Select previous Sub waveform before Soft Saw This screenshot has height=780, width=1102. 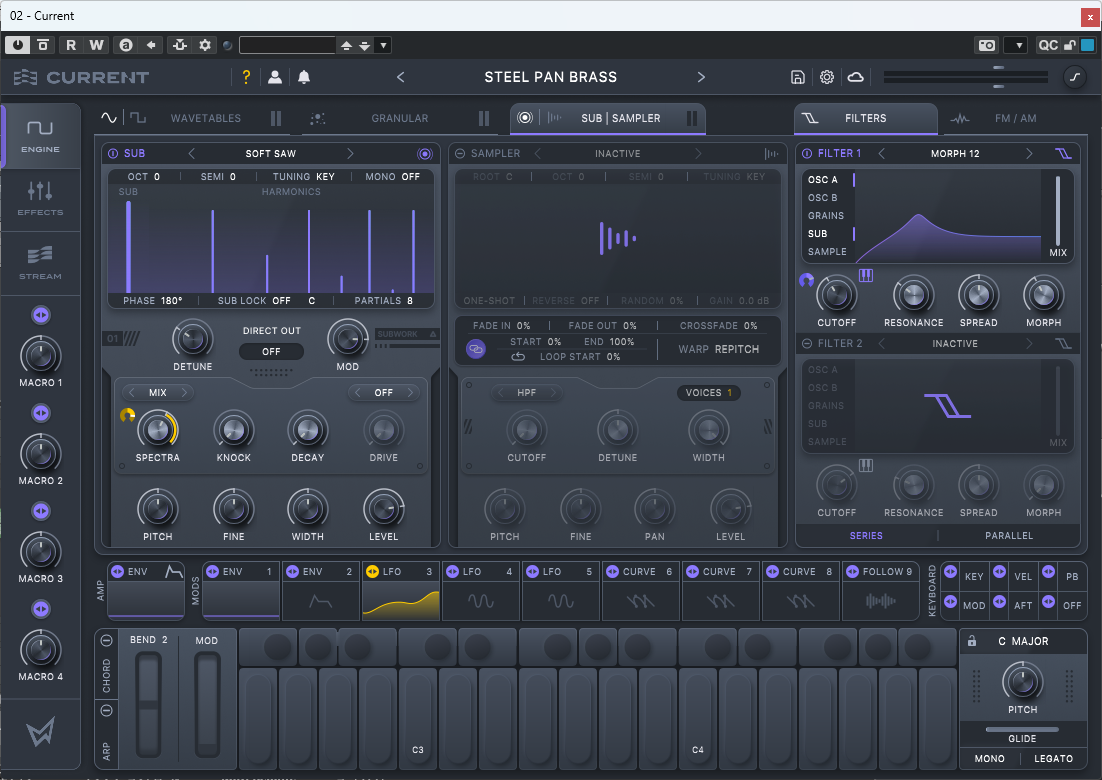[x=191, y=153]
